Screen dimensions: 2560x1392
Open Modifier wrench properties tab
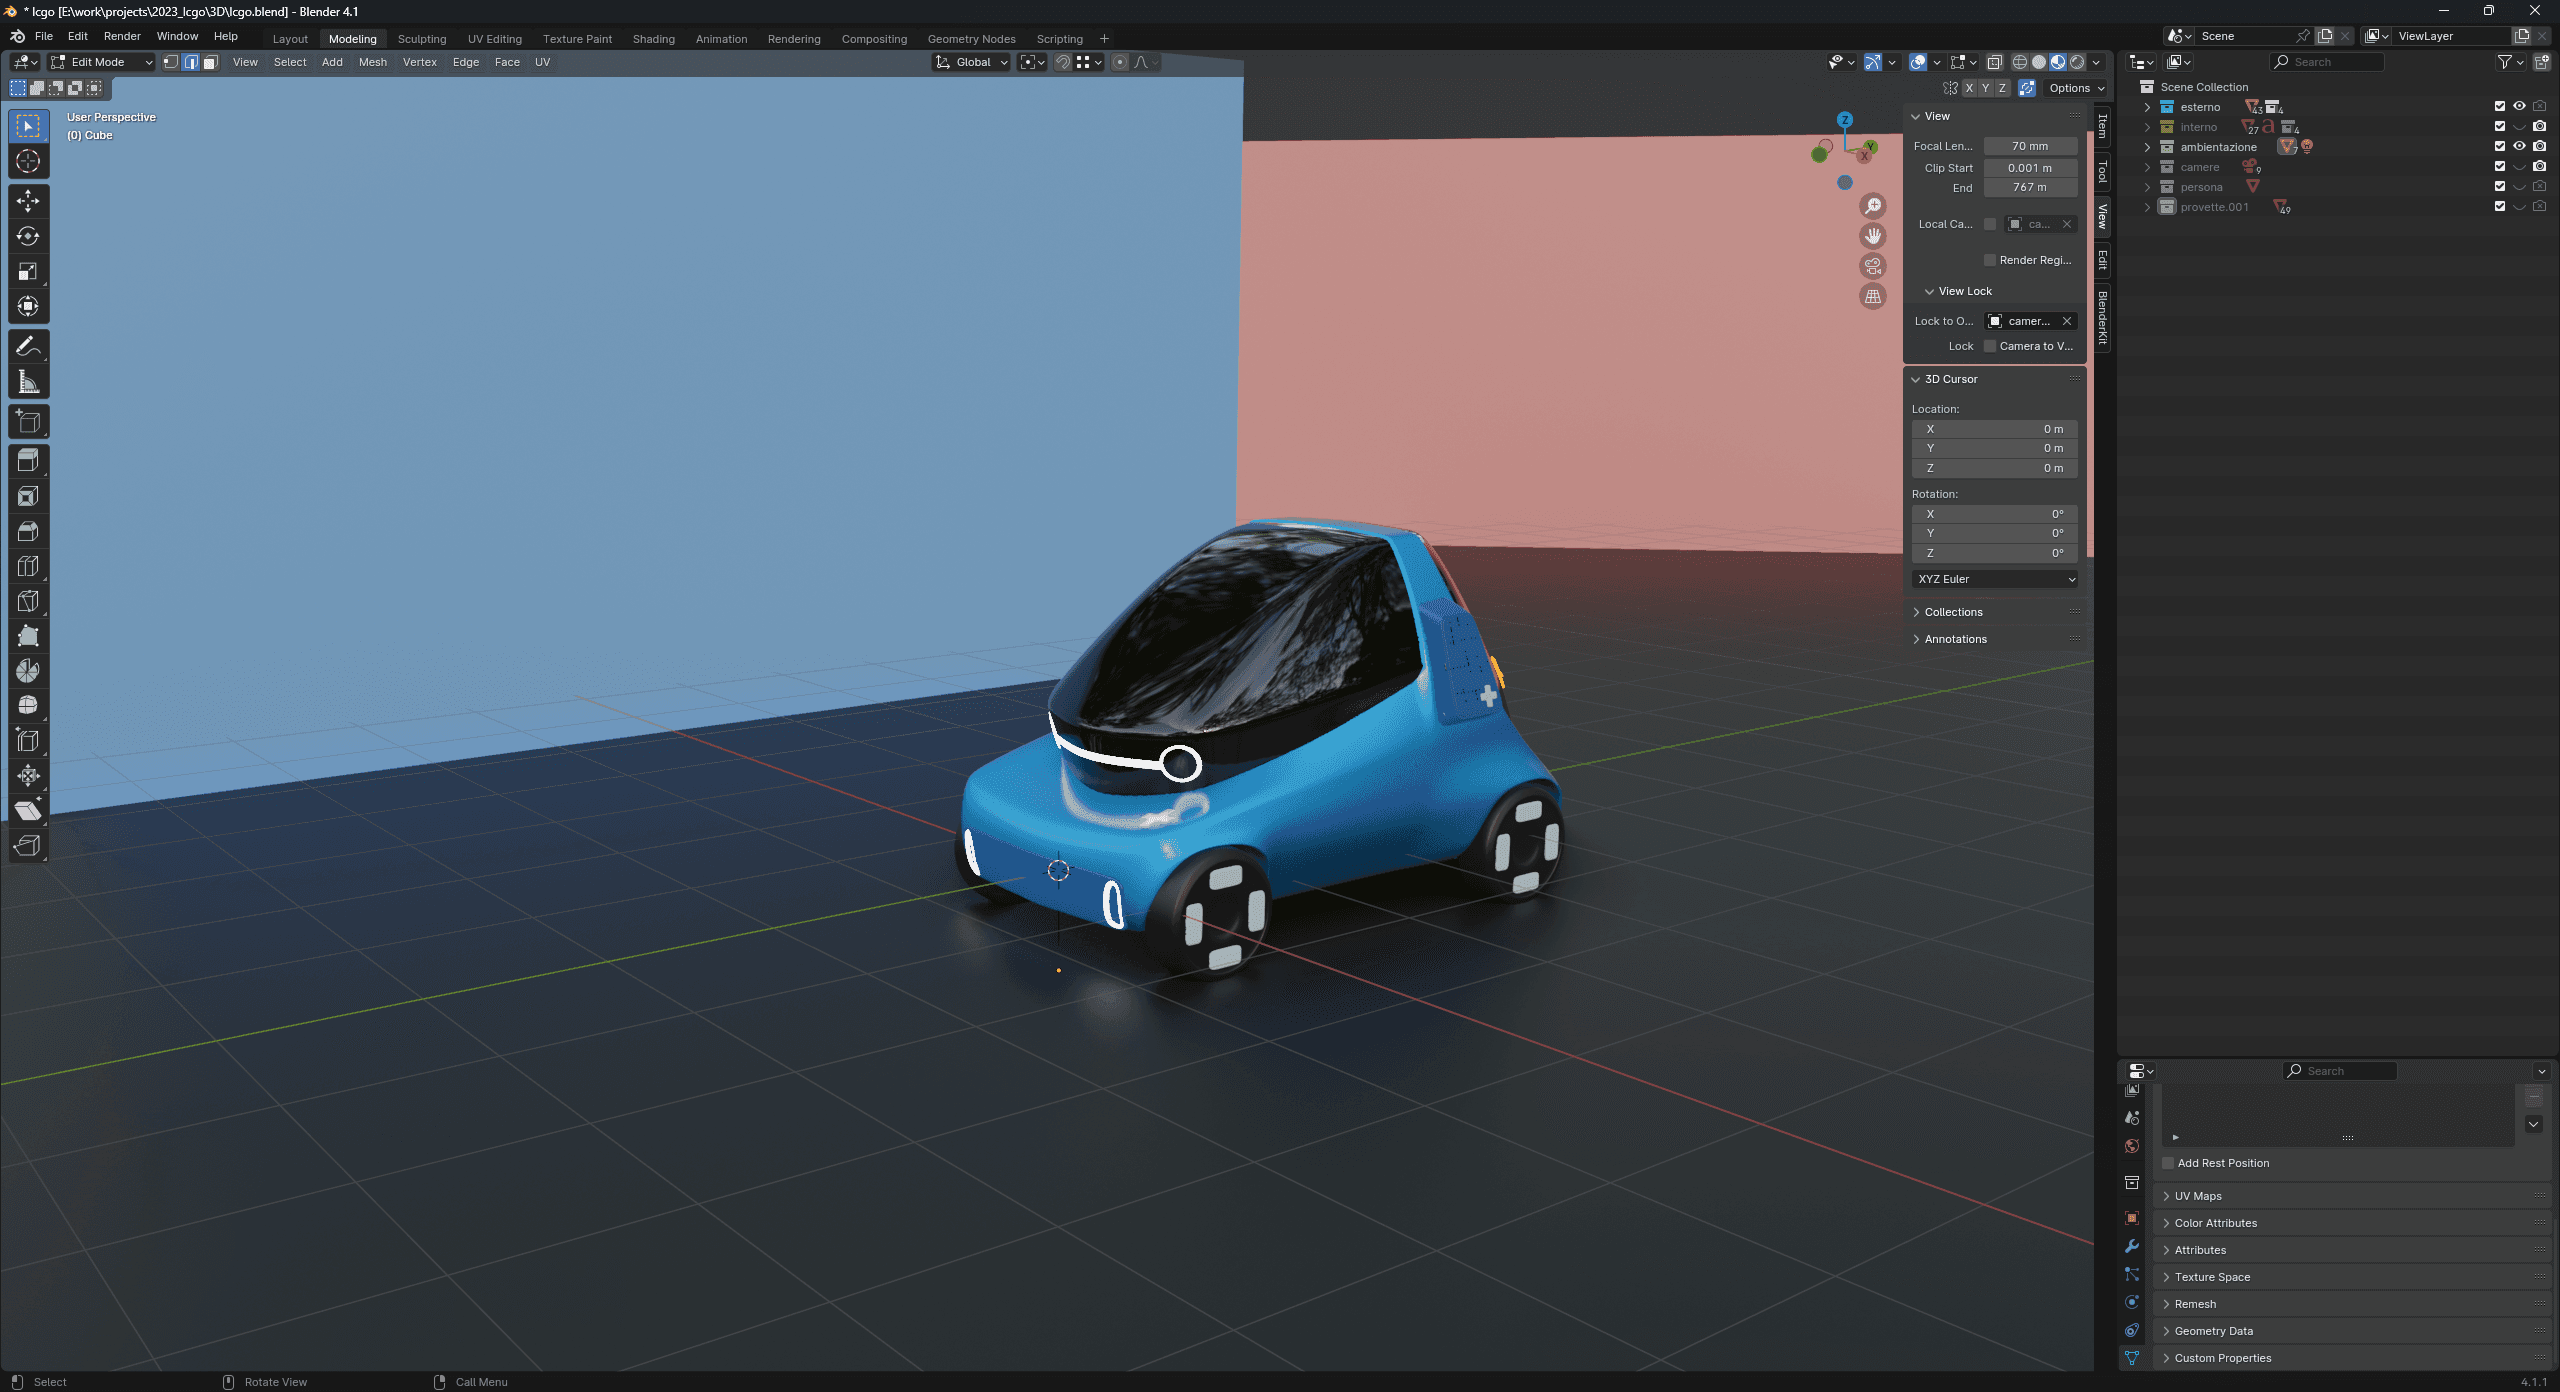[x=2132, y=1246]
